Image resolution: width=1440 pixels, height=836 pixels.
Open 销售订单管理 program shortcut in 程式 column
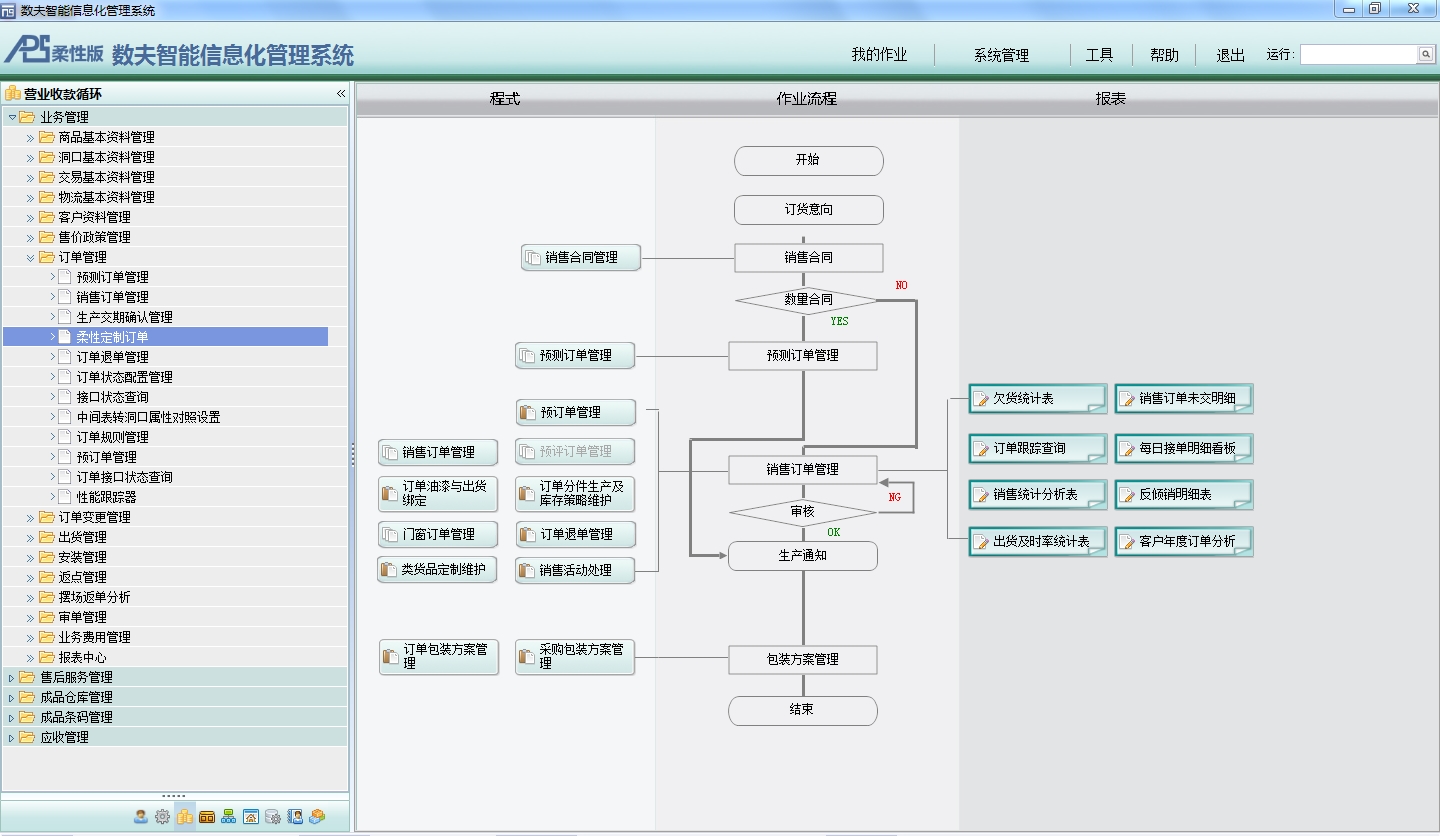click(438, 452)
